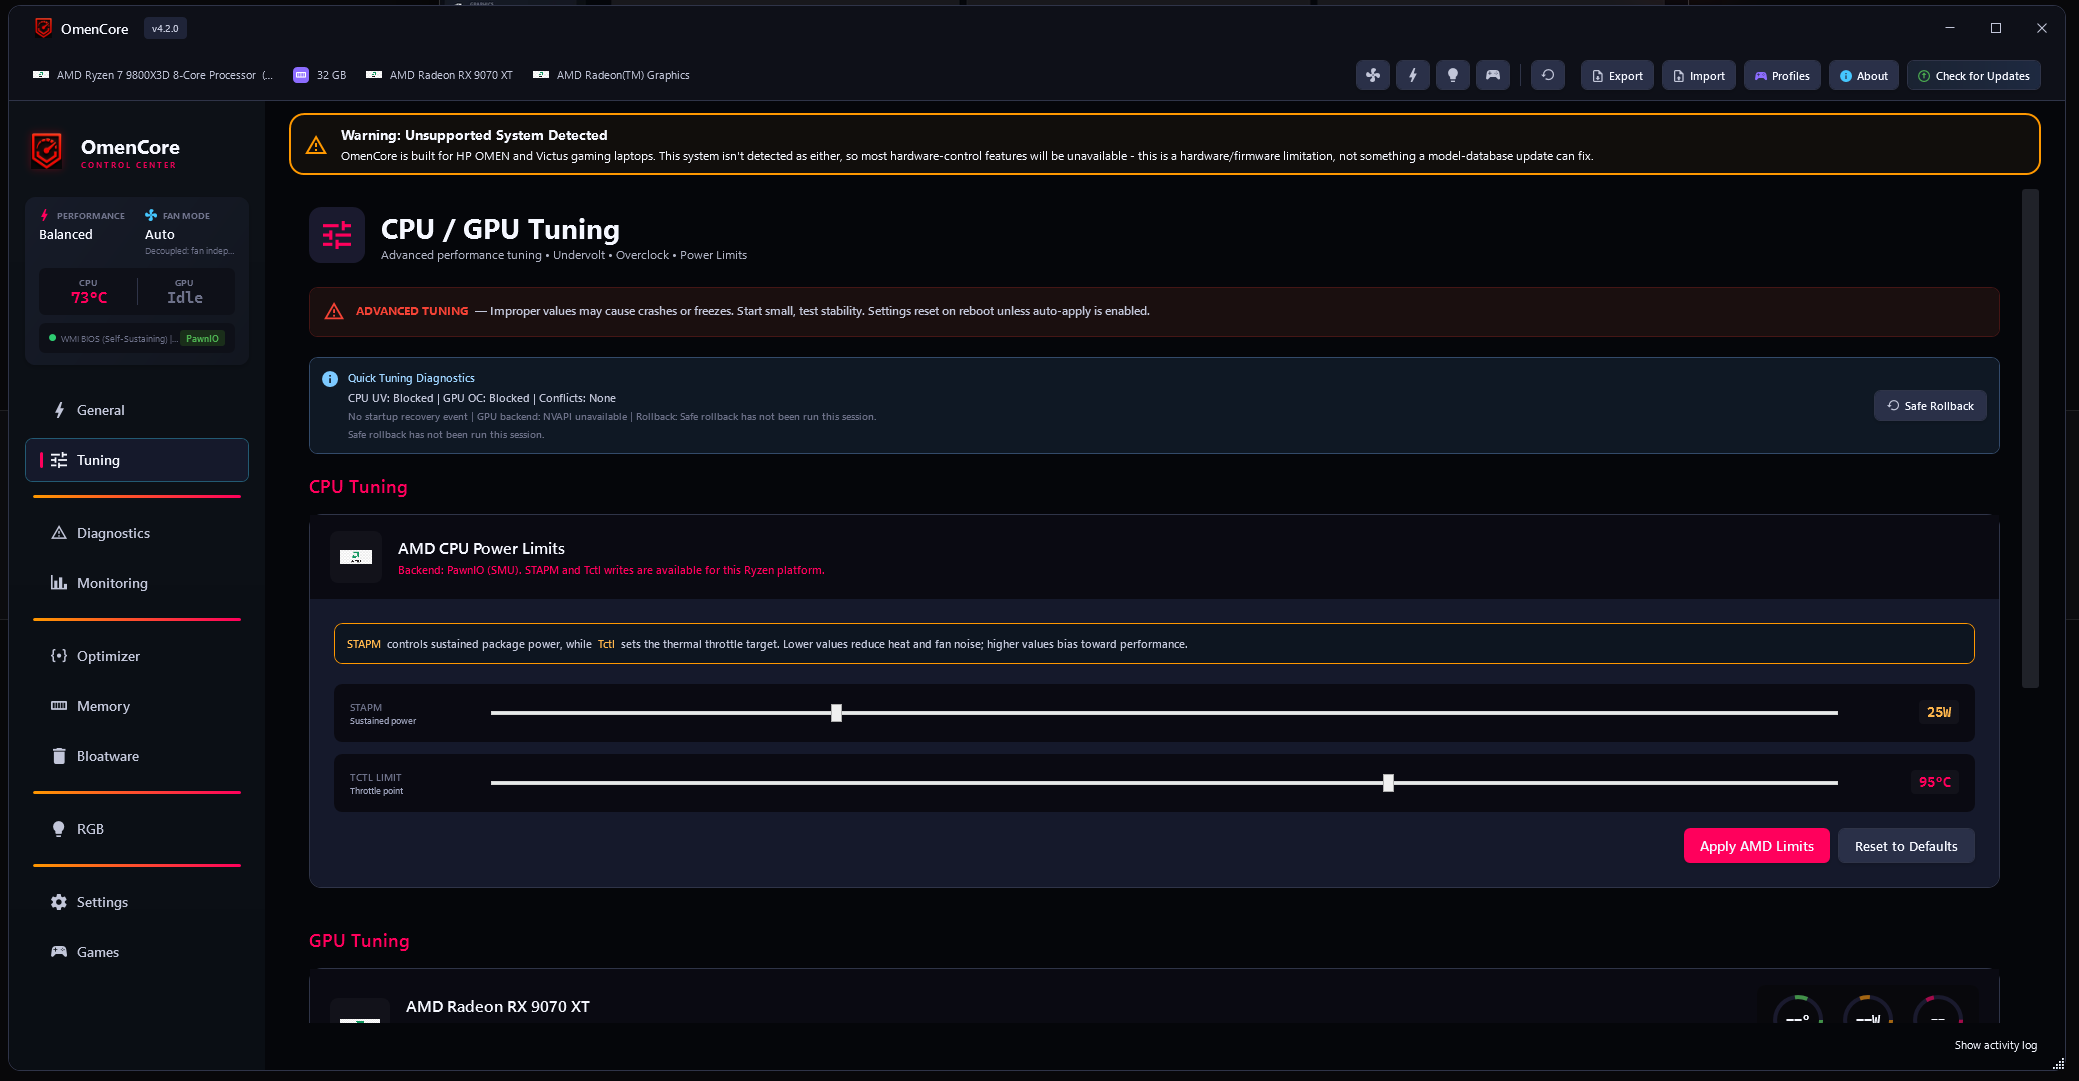Image resolution: width=2079 pixels, height=1081 pixels.
Task: Click the PawnIO status badge
Action: pyautogui.click(x=202, y=338)
